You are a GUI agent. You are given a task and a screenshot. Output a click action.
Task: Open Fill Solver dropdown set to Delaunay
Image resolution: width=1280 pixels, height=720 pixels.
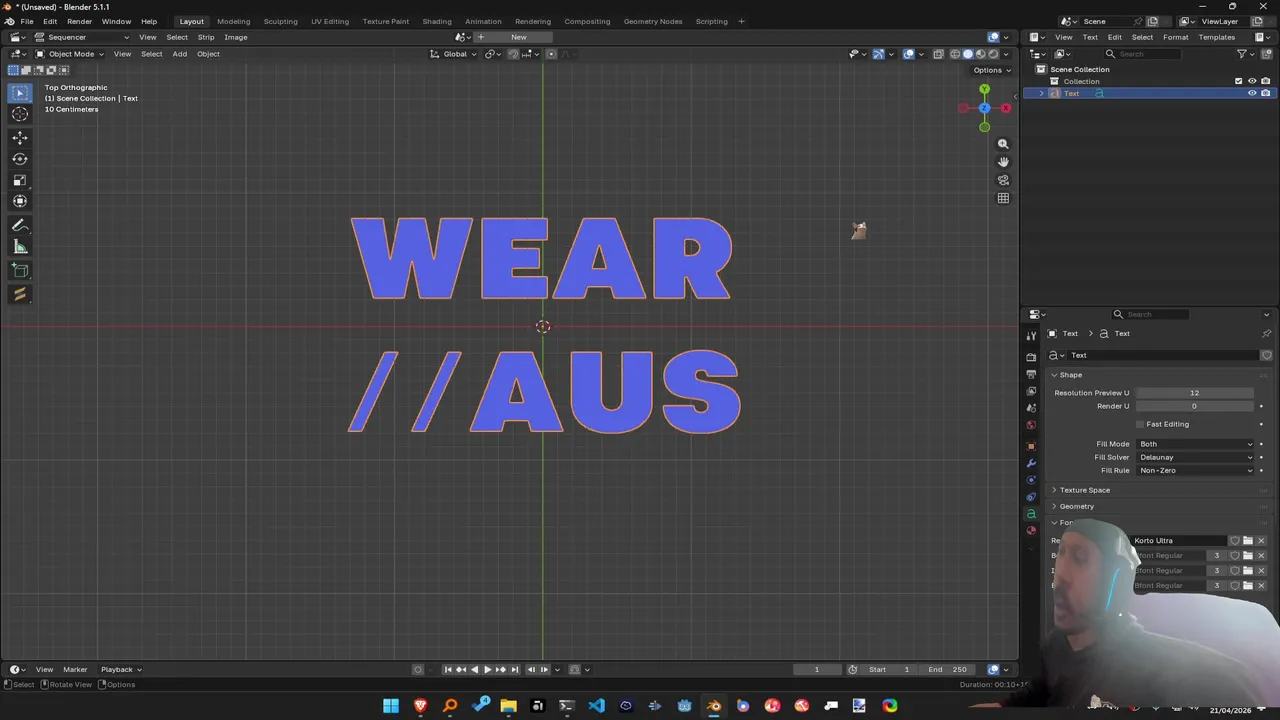pos(1194,457)
